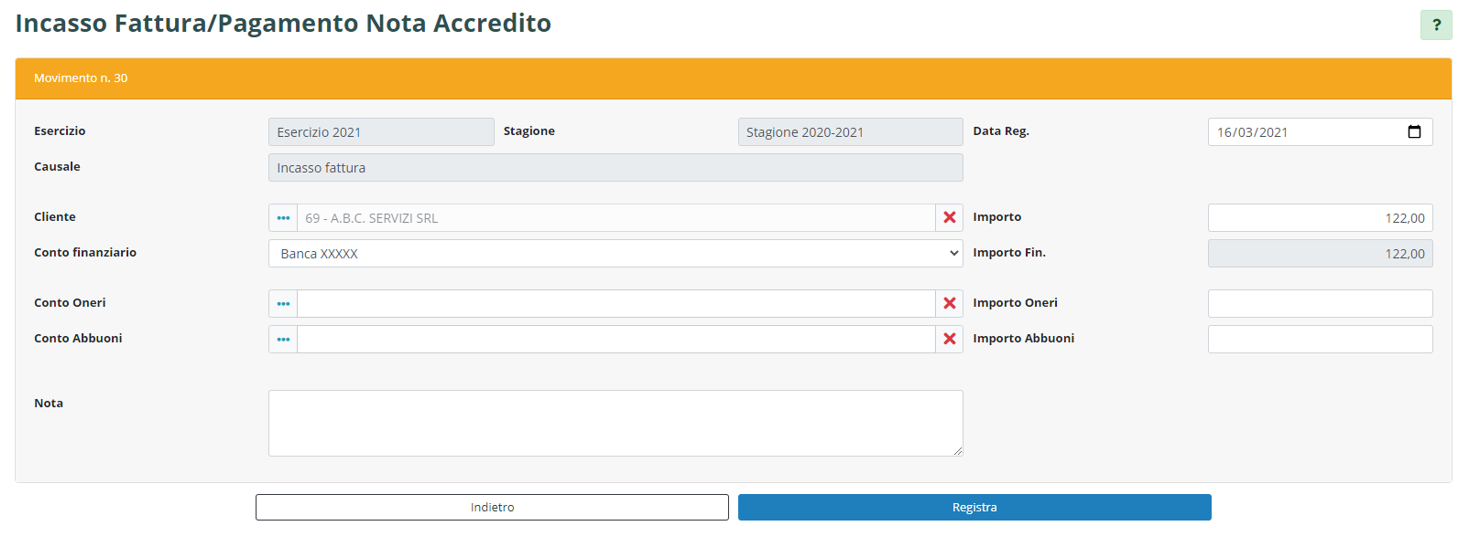Open Conto Abbuoni lookup ellipsis icon
The width and height of the screenshot is (1464, 543).
(x=283, y=340)
